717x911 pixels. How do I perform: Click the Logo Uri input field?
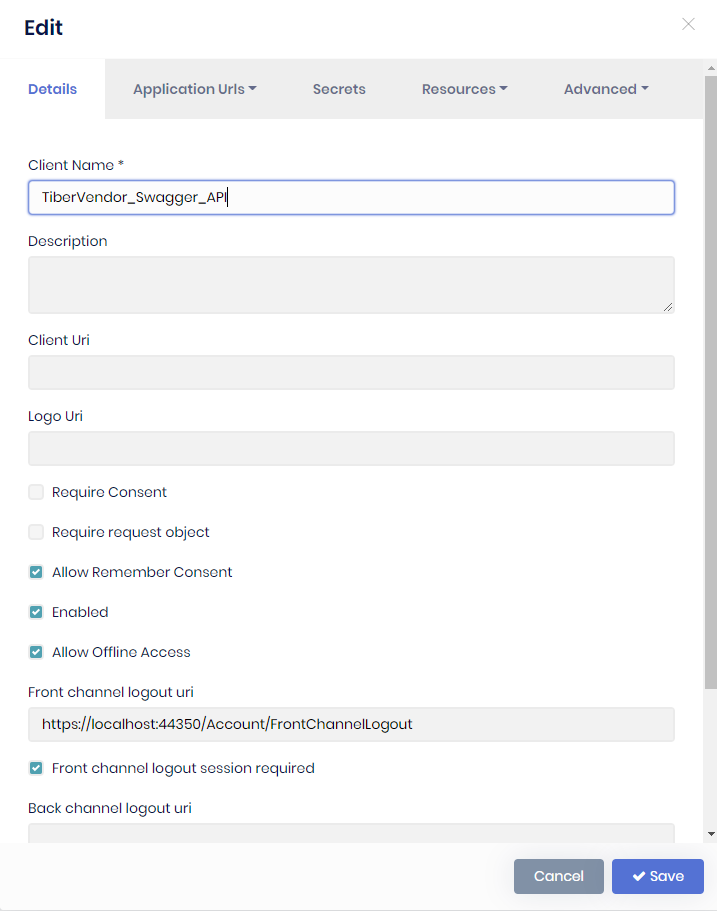coord(350,448)
